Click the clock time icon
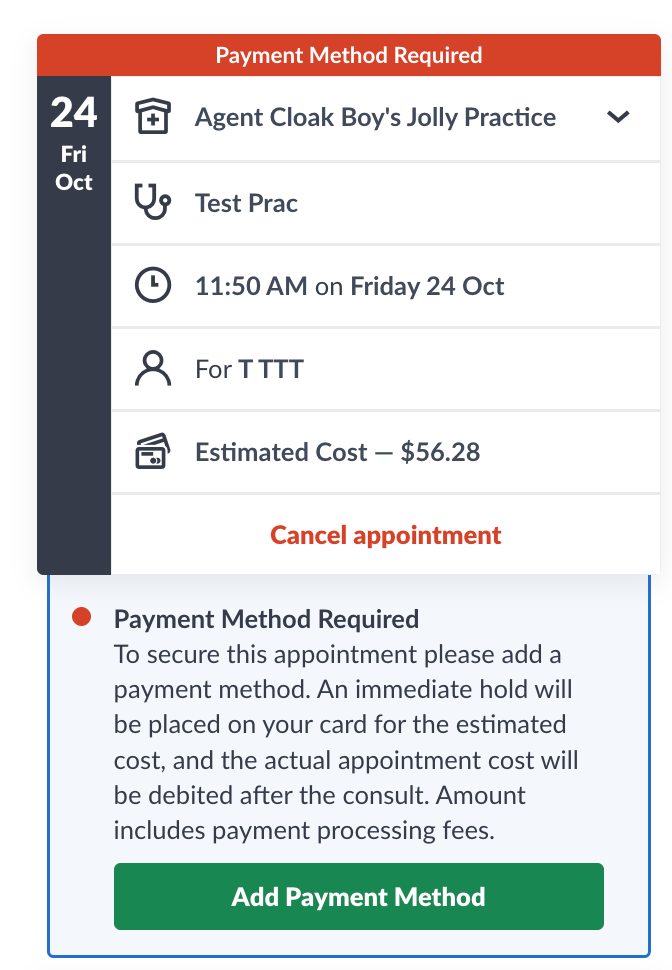This screenshot has width=672, height=970. pos(152,287)
